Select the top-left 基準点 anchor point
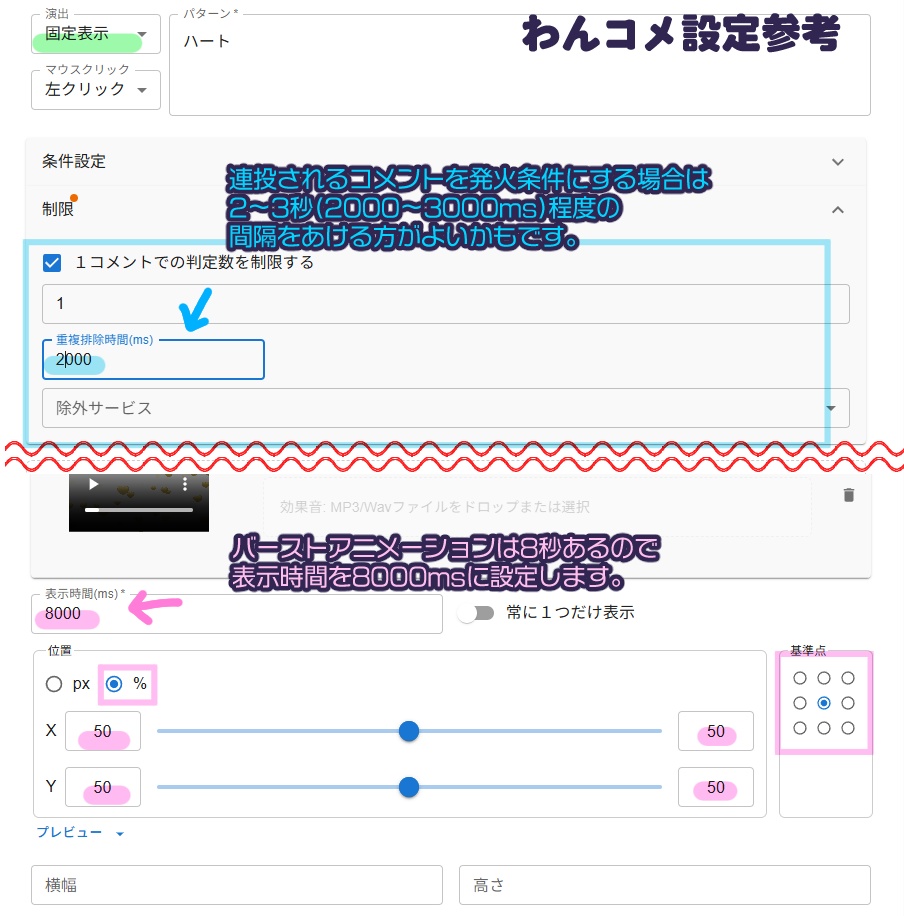 pos(800,677)
